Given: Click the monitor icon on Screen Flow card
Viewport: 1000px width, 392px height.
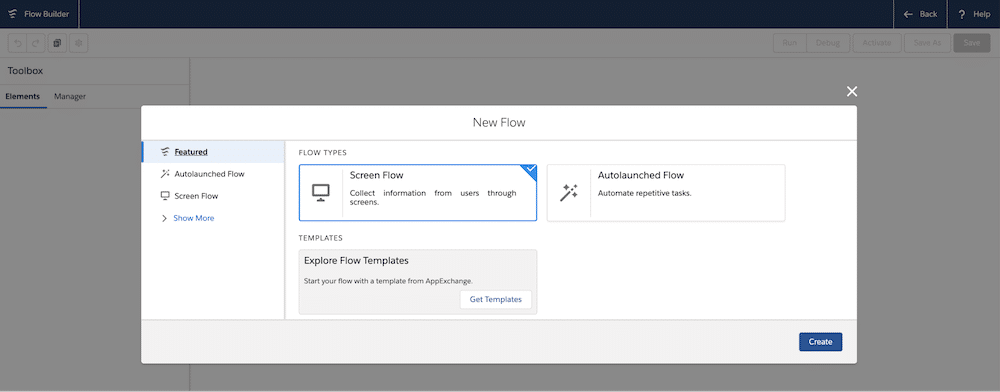Looking at the screenshot, I should [x=321, y=192].
